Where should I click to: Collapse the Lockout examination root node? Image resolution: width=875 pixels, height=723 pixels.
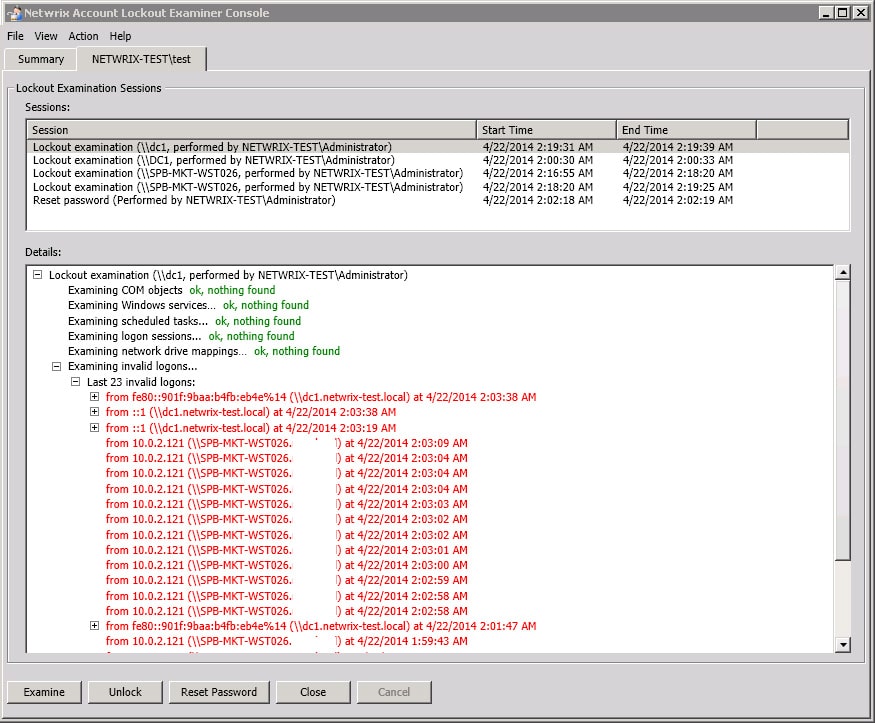tap(38, 275)
